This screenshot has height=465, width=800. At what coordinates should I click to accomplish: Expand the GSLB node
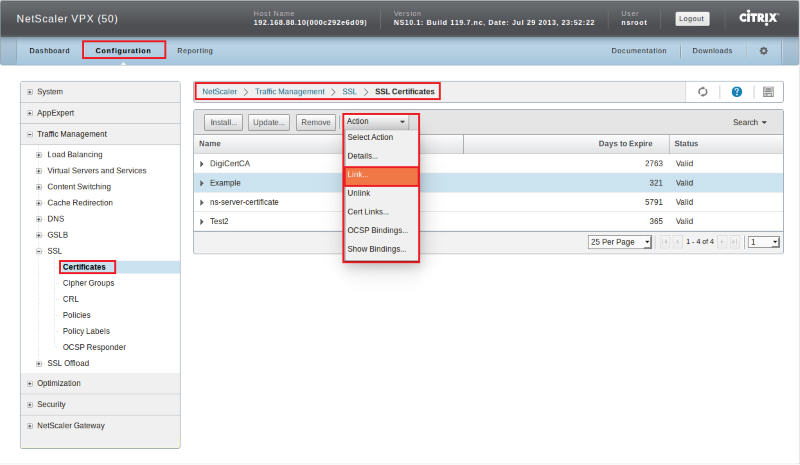tap(39, 235)
